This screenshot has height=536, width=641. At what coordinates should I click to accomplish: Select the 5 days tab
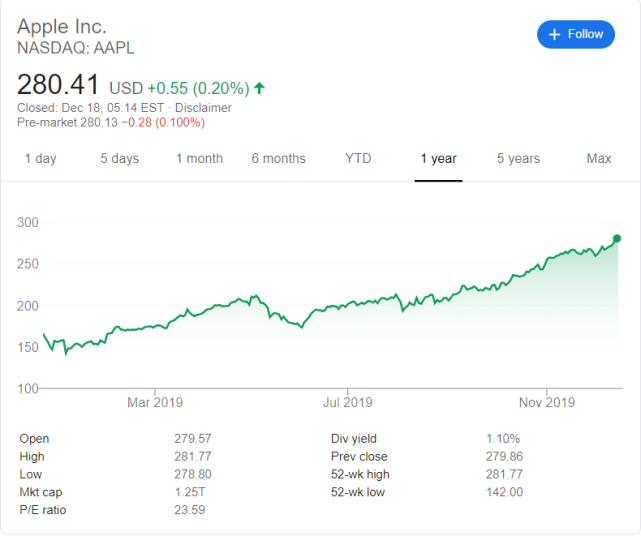pyautogui.click(x=120, y=158)
